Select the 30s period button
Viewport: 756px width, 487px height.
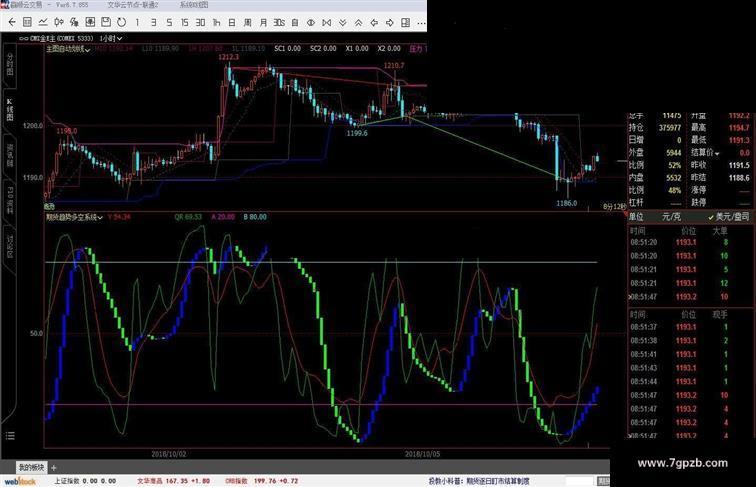[279, 22]
